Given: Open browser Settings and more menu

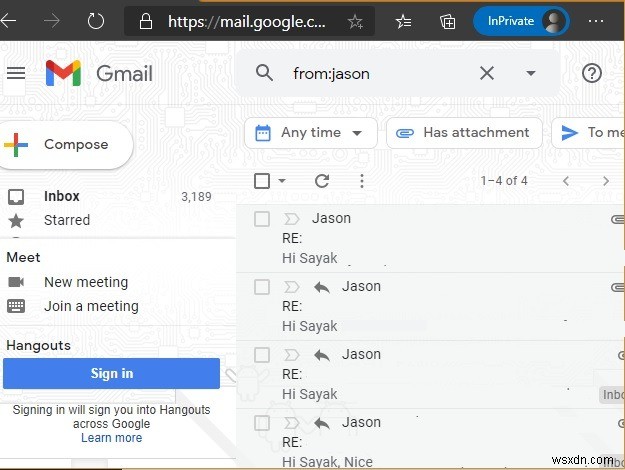Looking at the screenshot, I should pos(596,21).
